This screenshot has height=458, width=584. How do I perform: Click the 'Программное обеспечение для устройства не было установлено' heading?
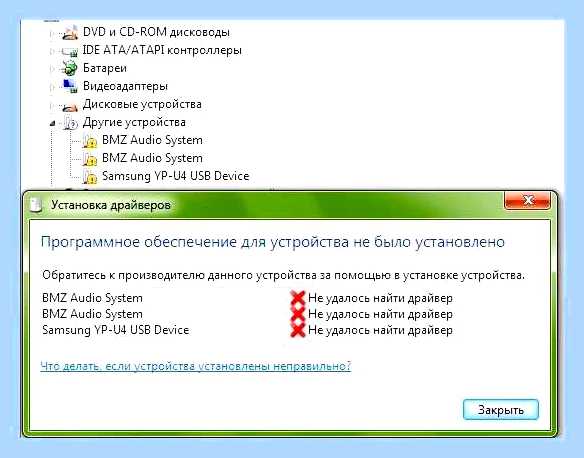coord(273,242)
